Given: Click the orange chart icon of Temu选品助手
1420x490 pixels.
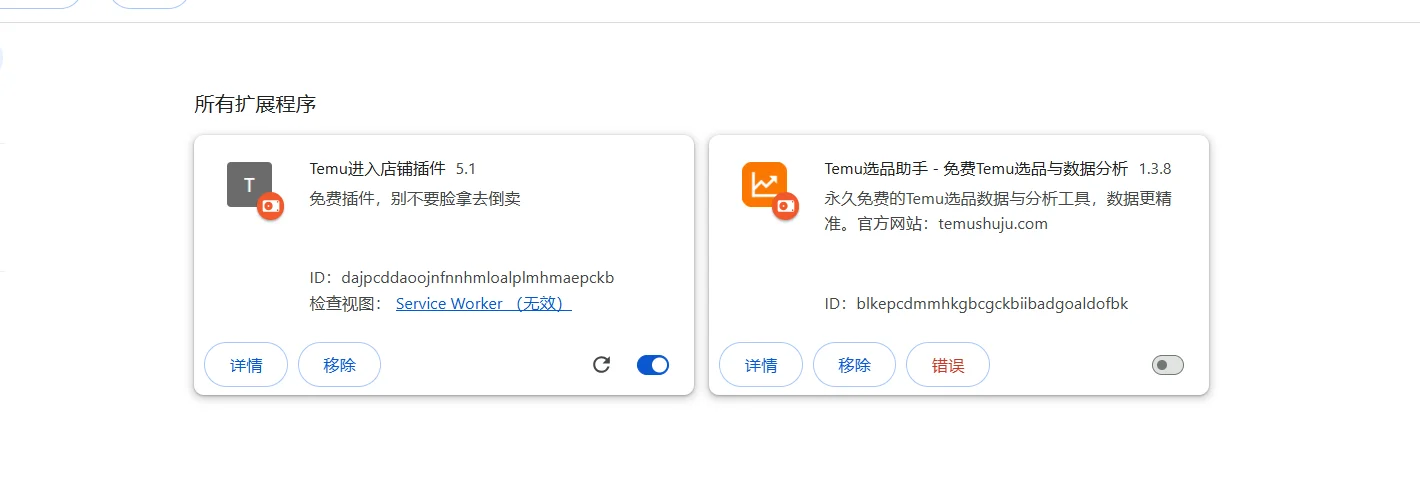Looking at the screenshot, I should 764,184.
